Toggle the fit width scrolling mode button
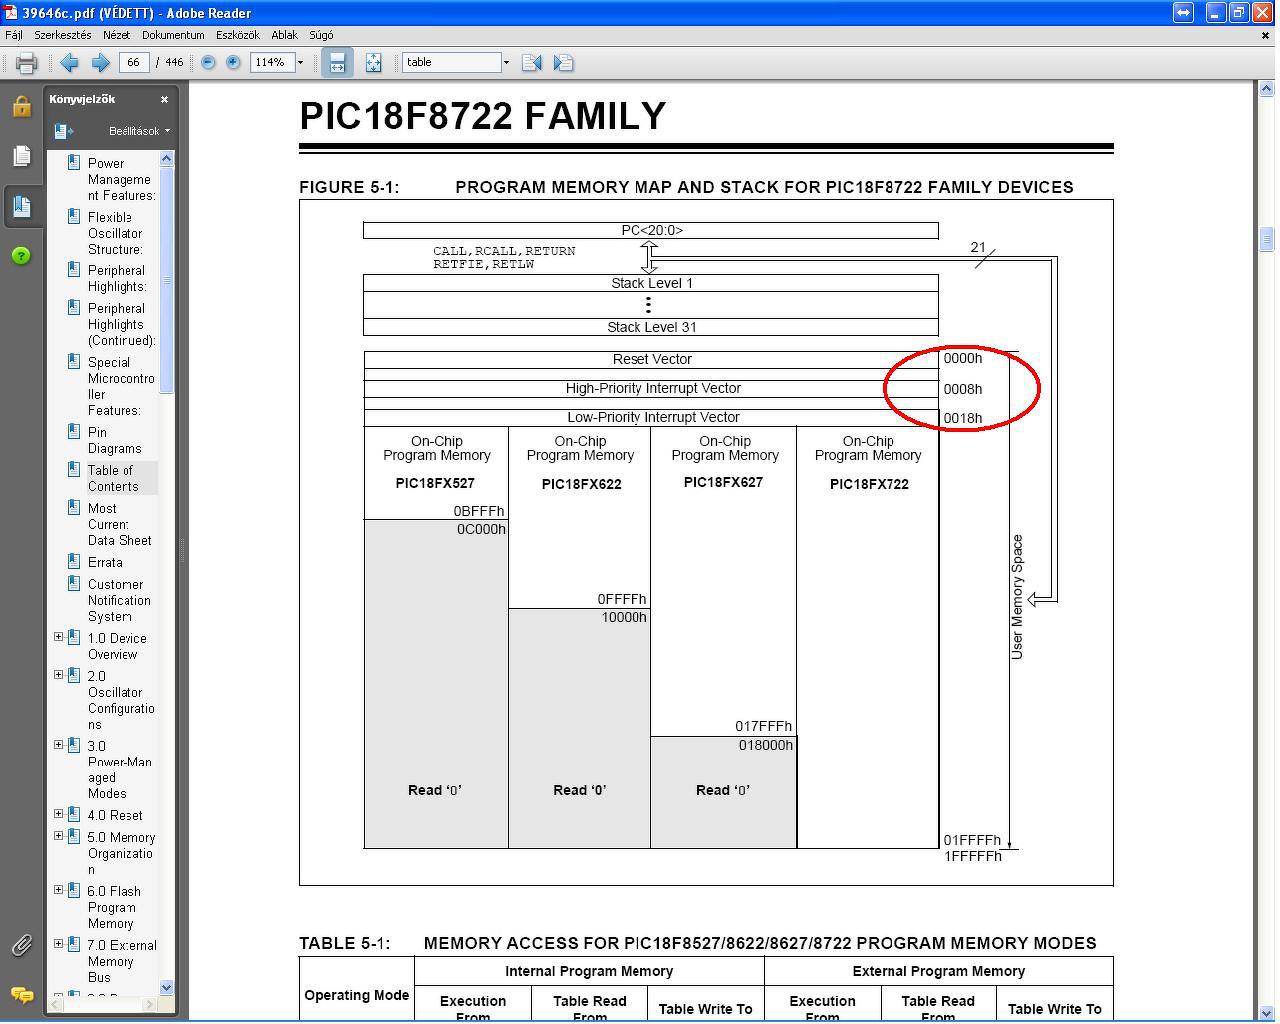Viewport: 1280px width, 1024px height. [x=337, y=62]
